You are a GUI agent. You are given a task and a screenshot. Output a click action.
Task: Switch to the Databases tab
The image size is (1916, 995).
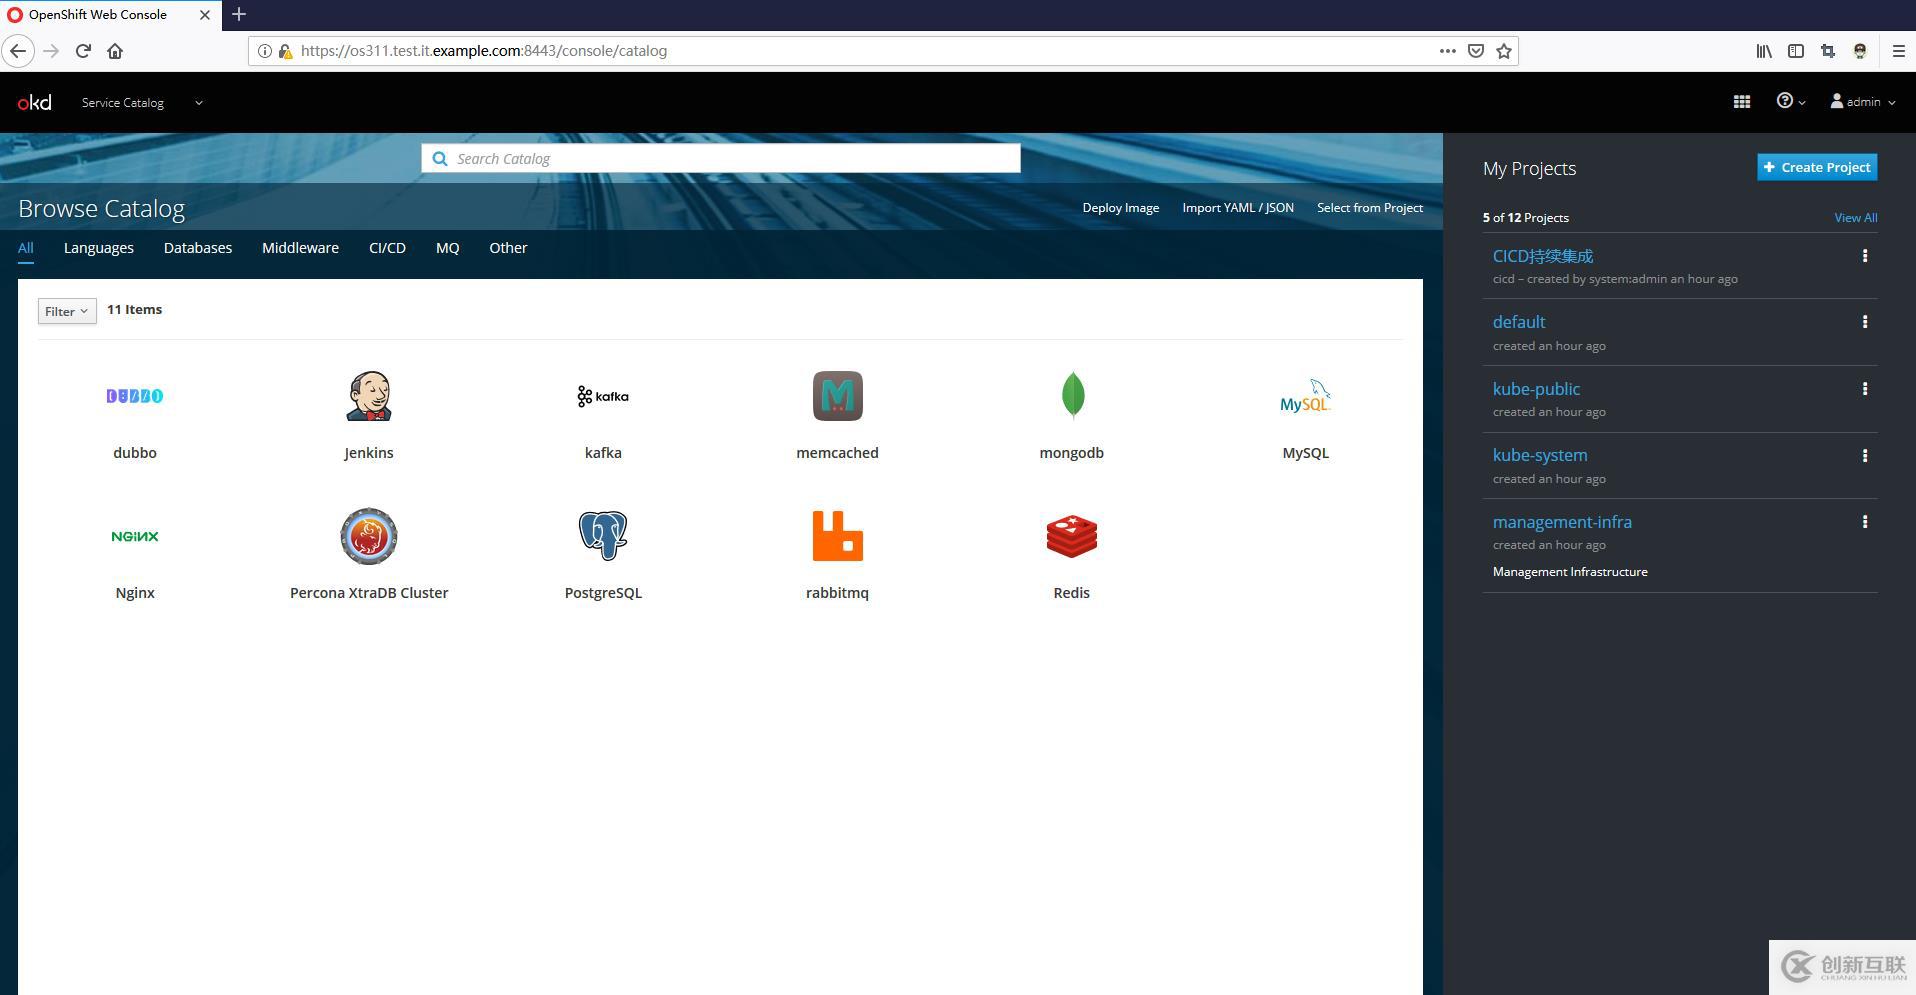coord(198,248)
